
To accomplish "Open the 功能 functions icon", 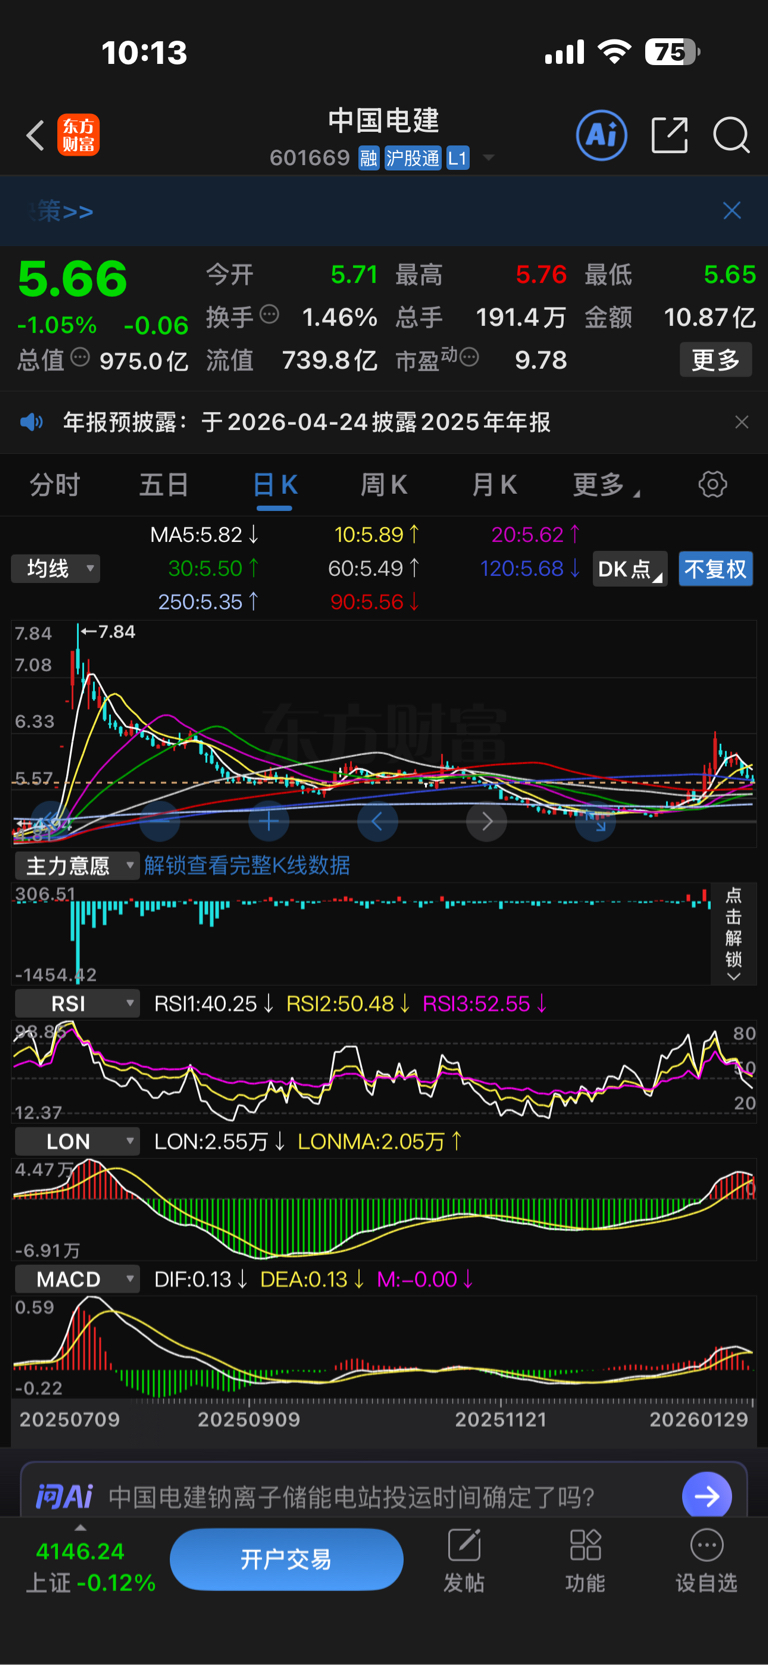I will tap(585, 1560).
